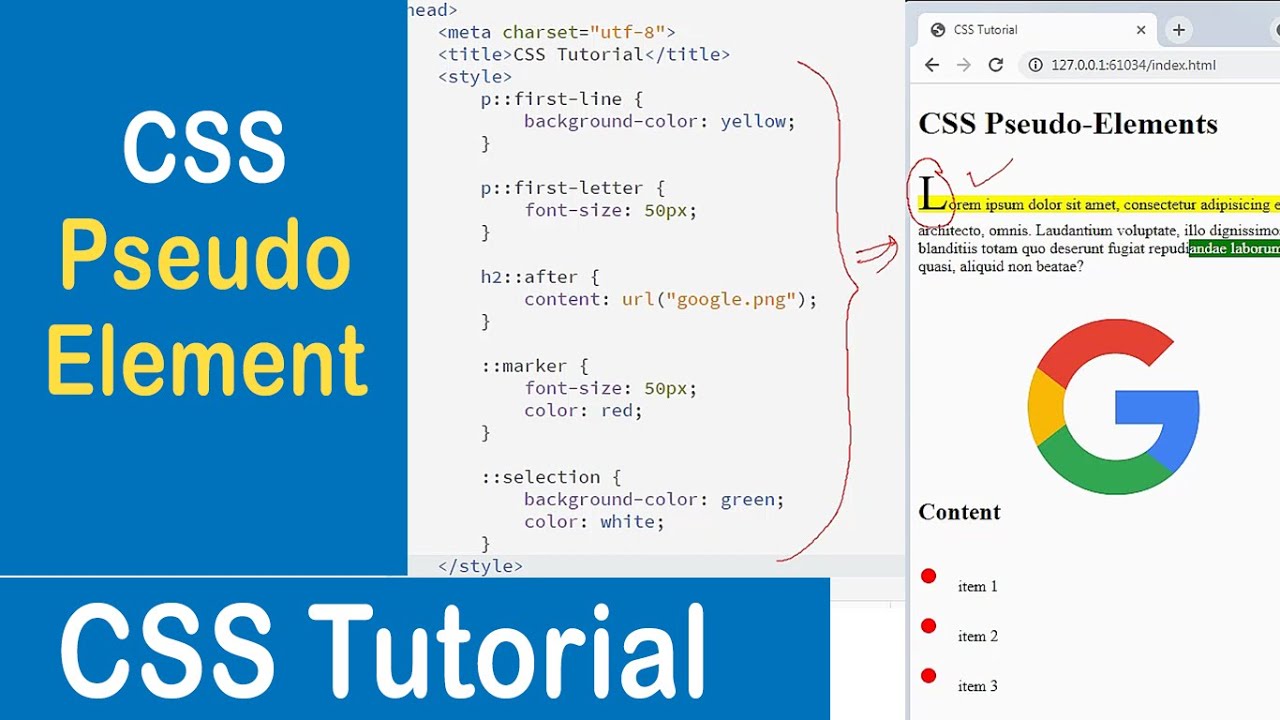The height and width of the screenshot is (720, 1280).
Task: Click the Google logo image
Action: point(1113,407)
